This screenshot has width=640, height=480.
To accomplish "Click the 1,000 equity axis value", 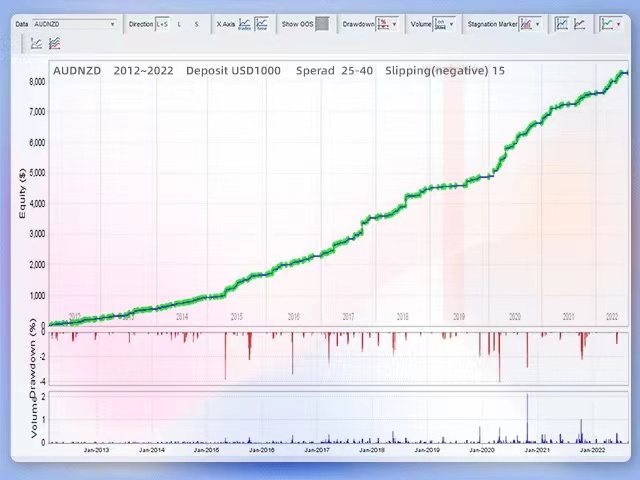I will click(x=37, y=296).
